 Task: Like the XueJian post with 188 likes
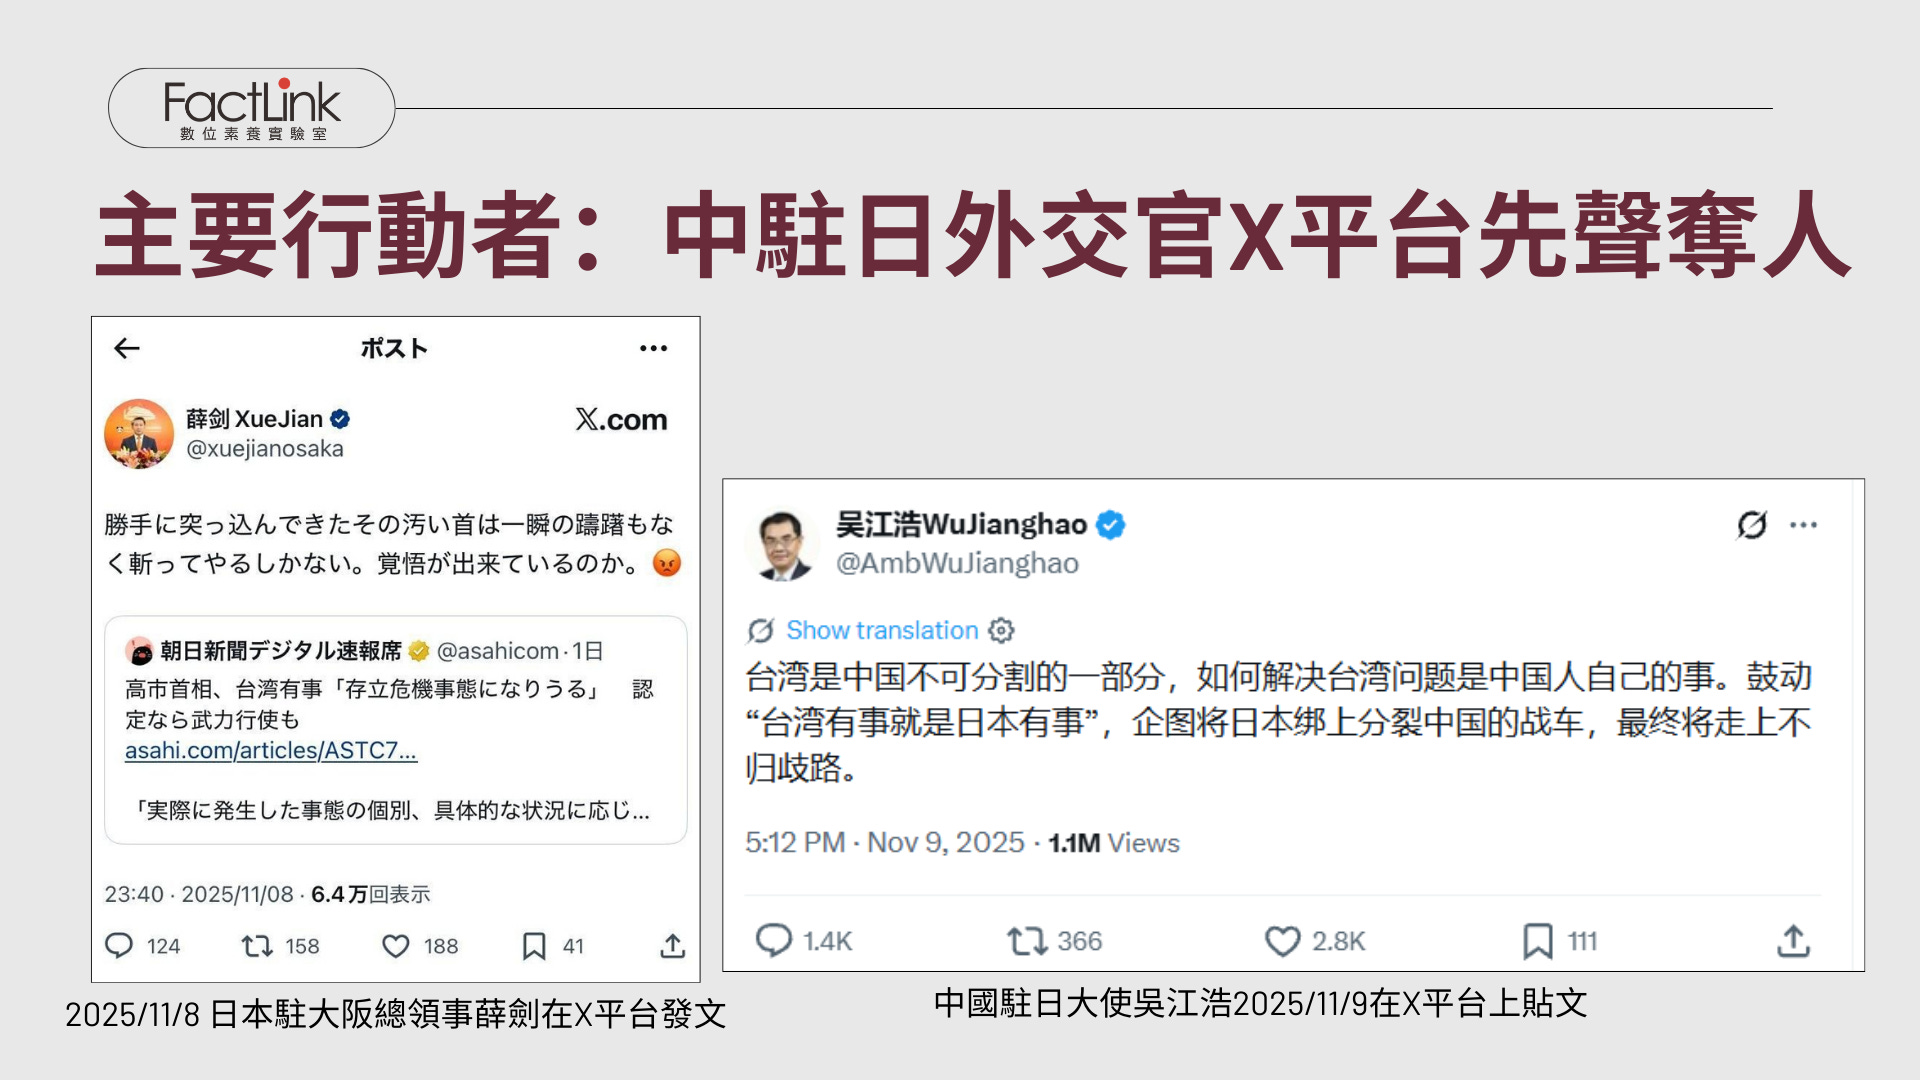396,946
